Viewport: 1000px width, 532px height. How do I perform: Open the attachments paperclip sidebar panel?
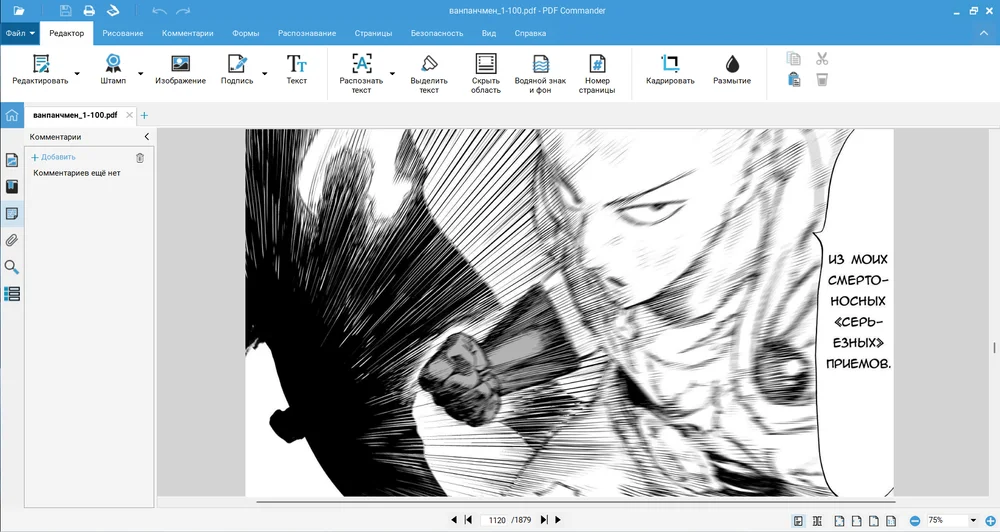(12, 240)
